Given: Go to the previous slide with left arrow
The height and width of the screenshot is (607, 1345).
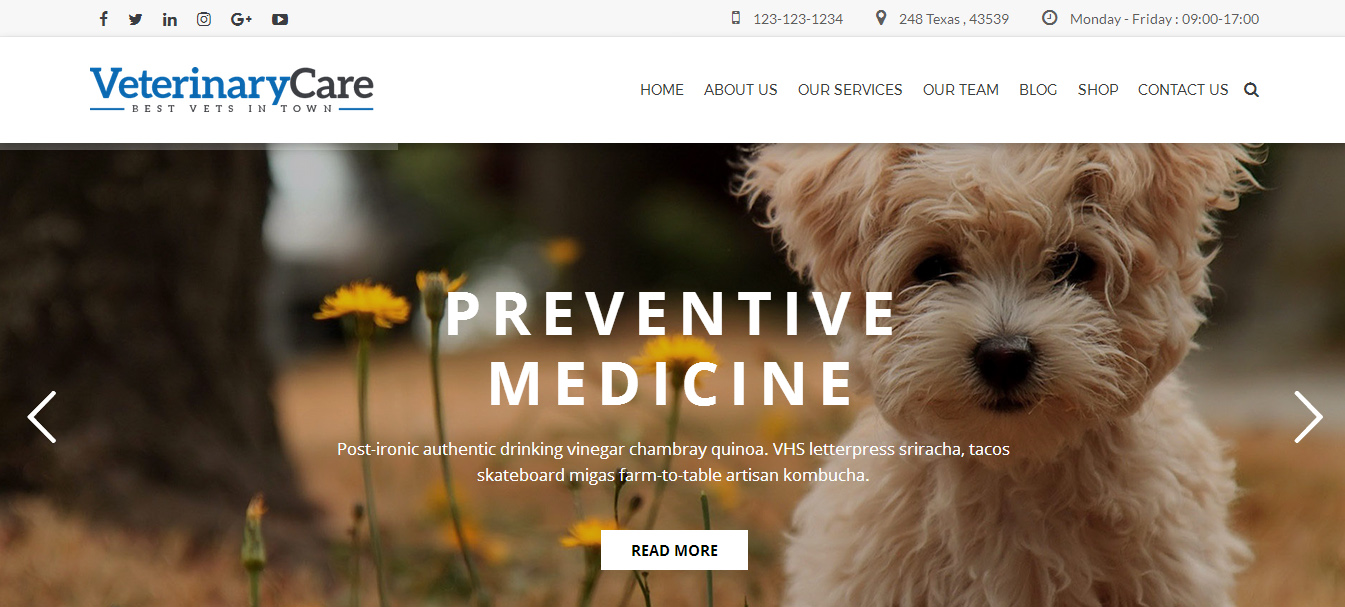Looking at the screenshot, I should pos(42,416).
